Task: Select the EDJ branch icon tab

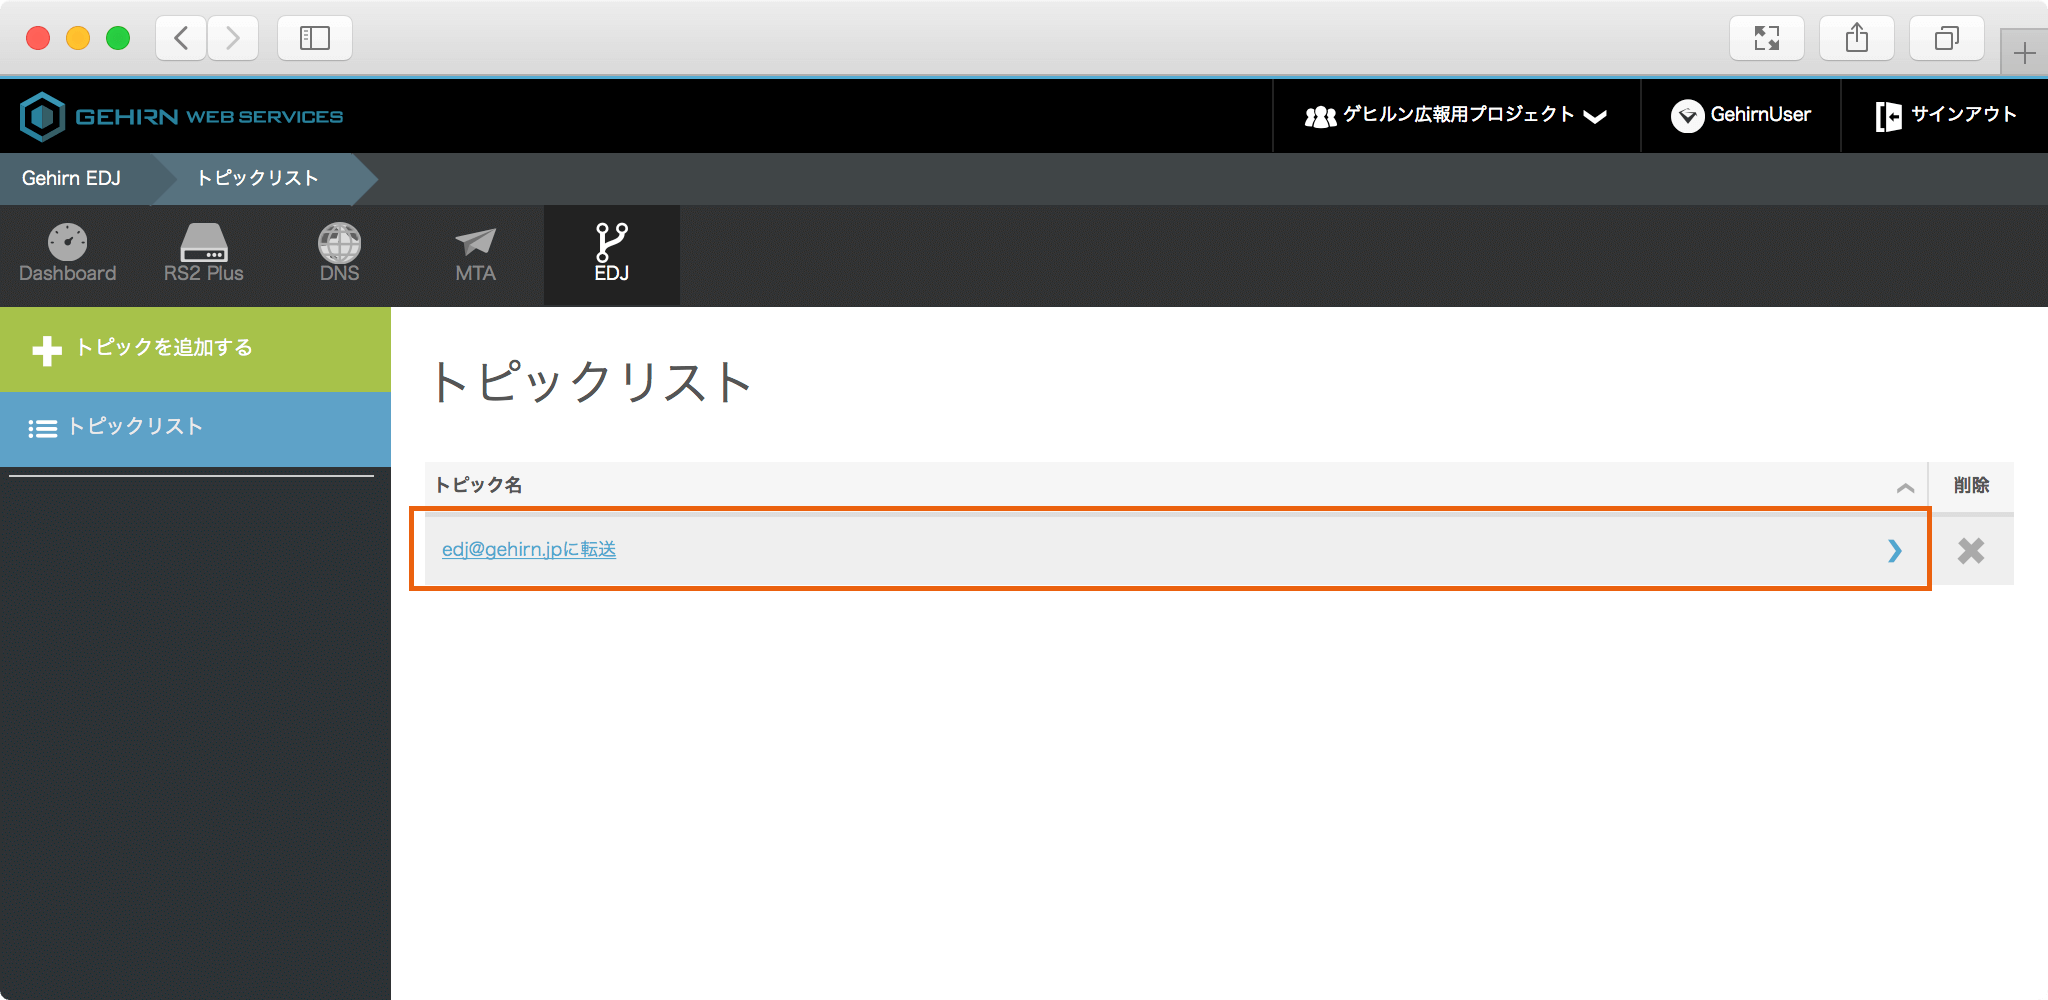Action: (x=611, y=243)
